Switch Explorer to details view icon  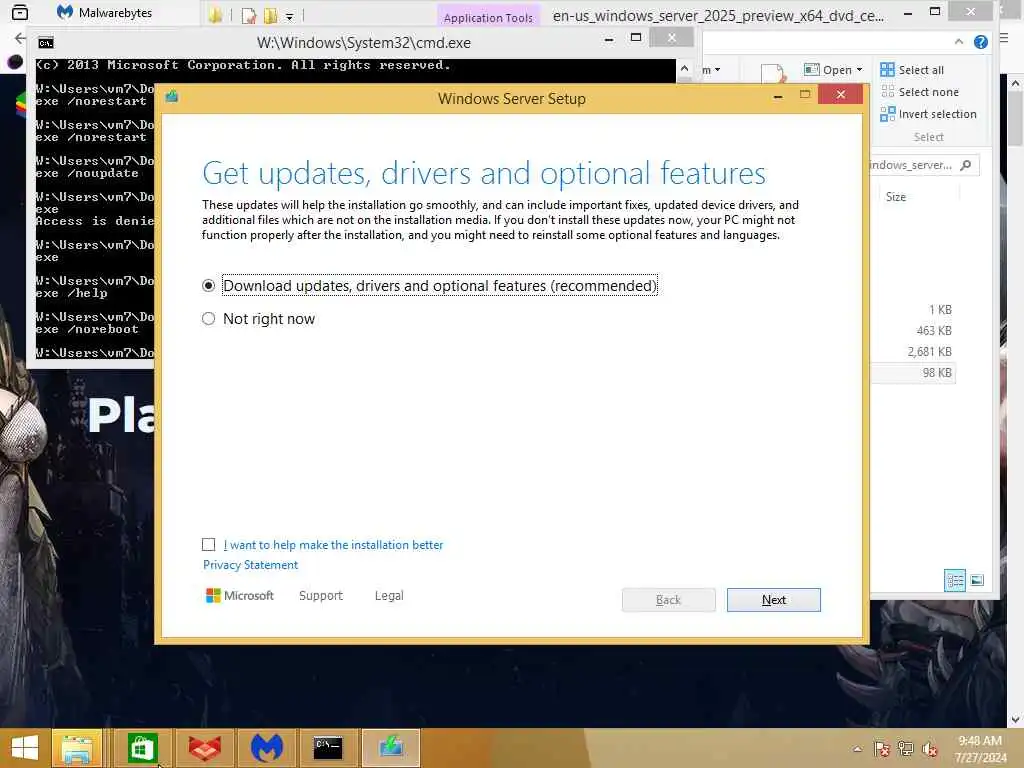click(x=954, y=580)
